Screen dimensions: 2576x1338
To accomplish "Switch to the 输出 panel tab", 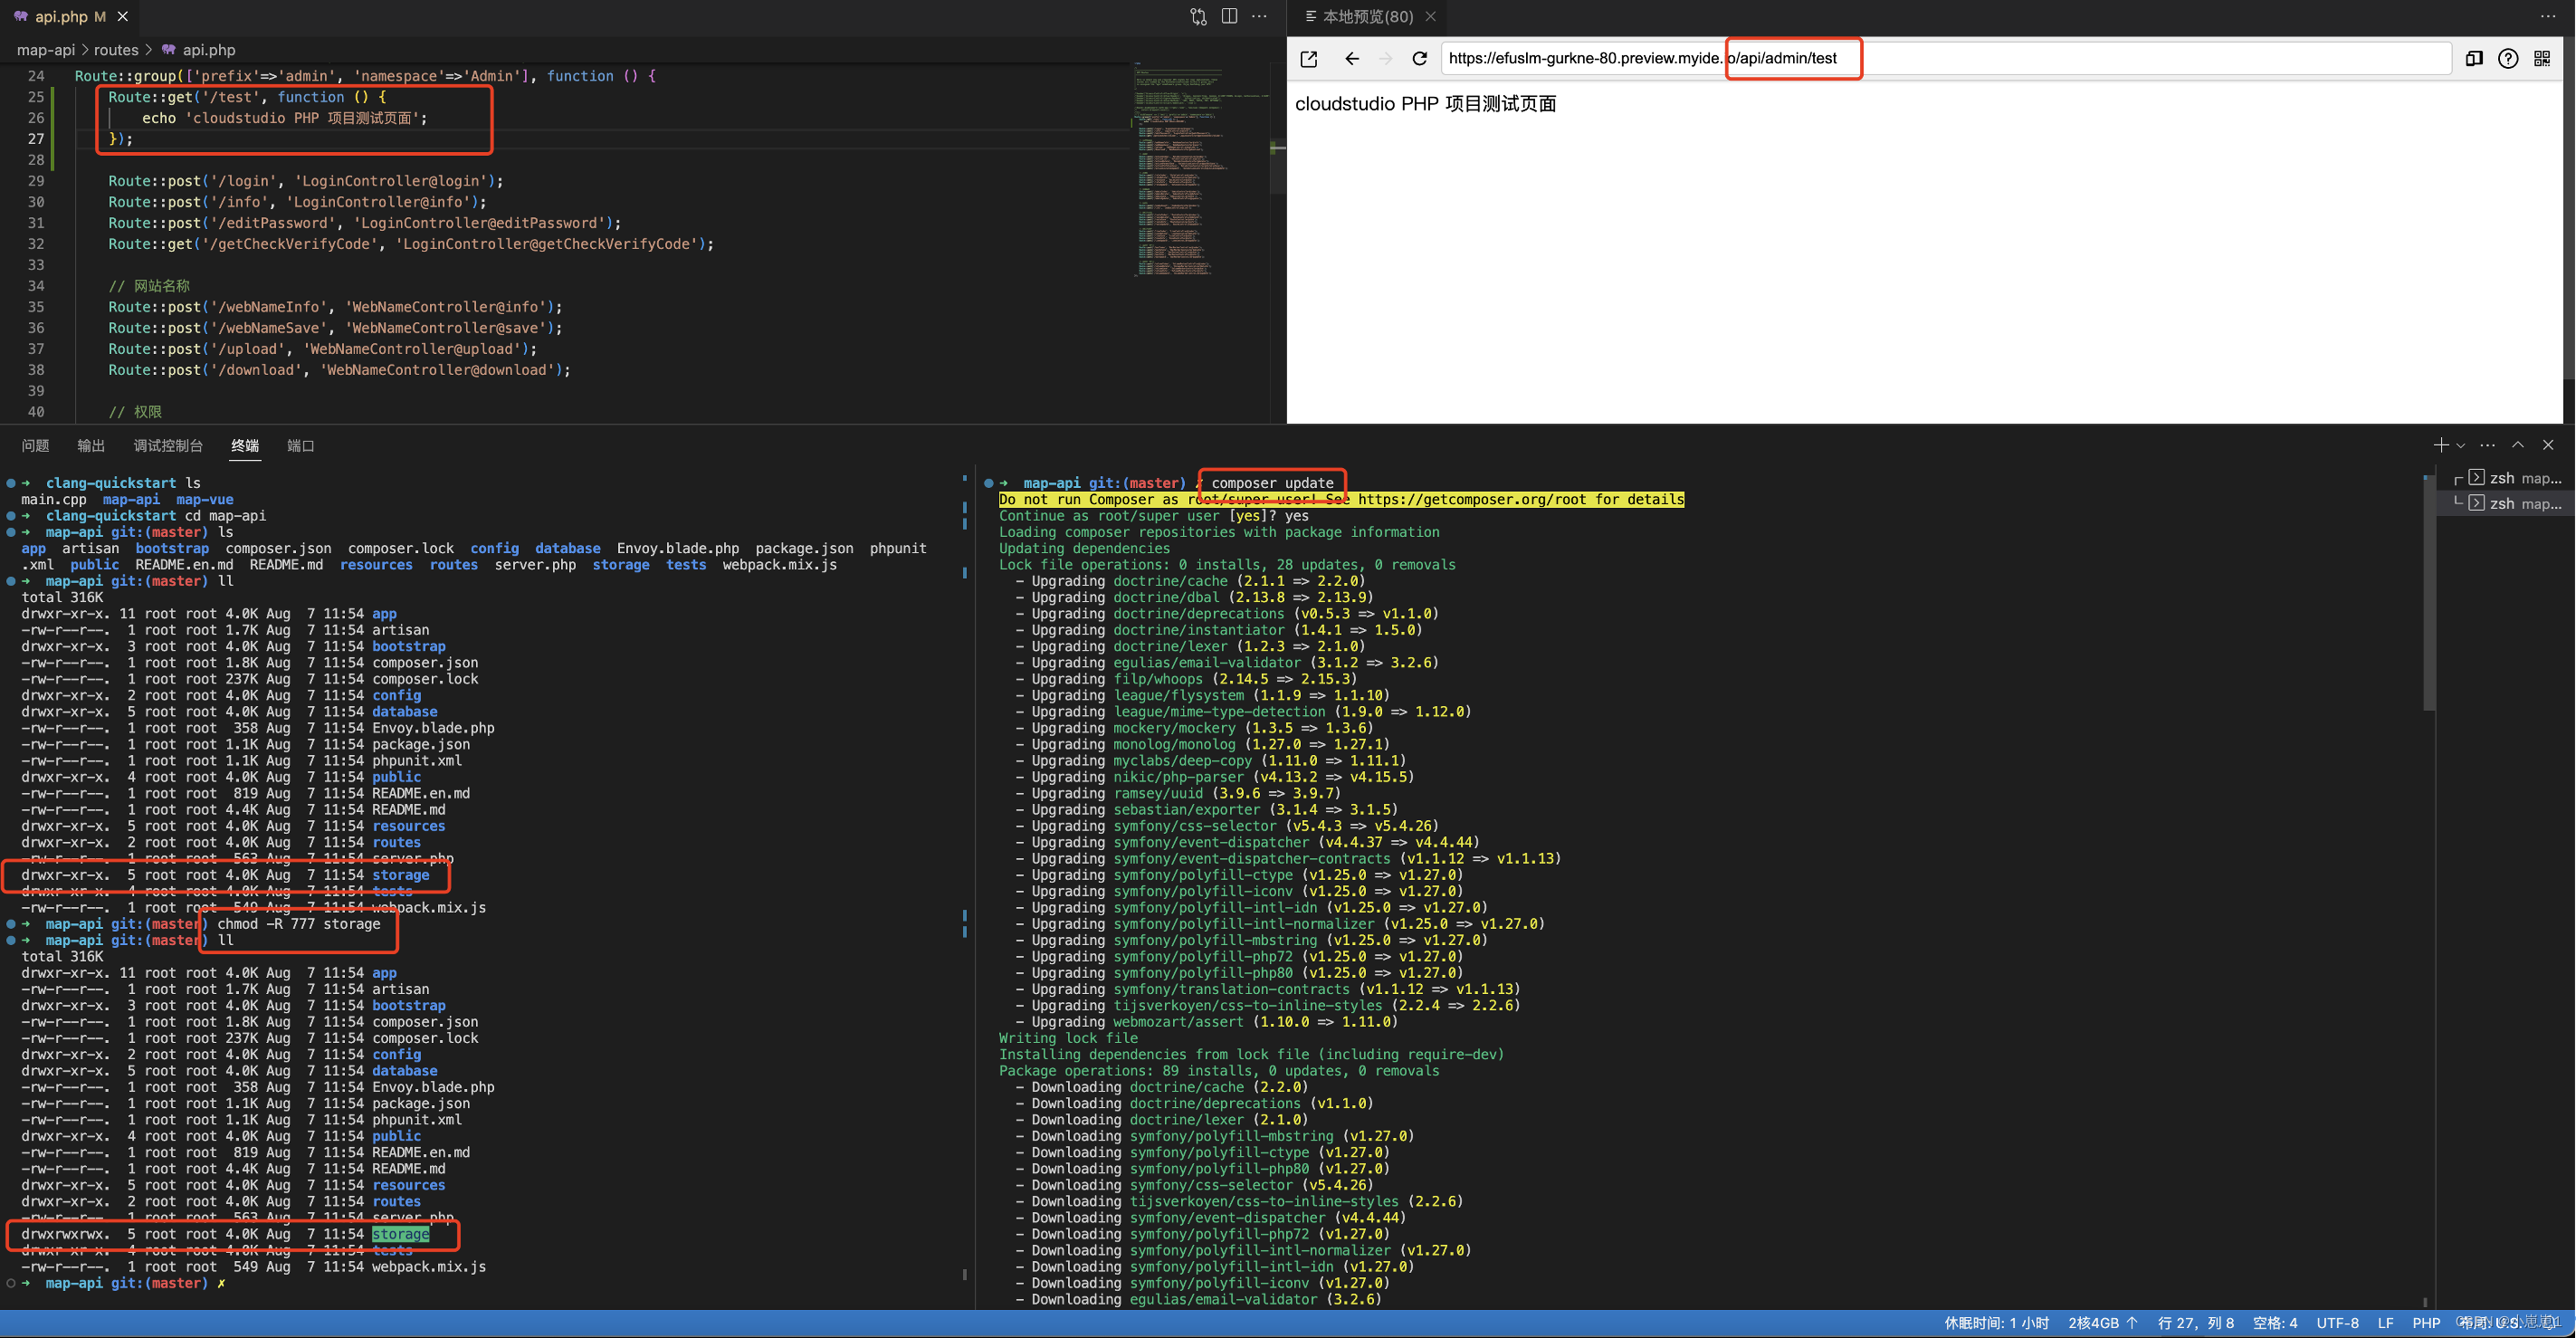I will point(91,446).
